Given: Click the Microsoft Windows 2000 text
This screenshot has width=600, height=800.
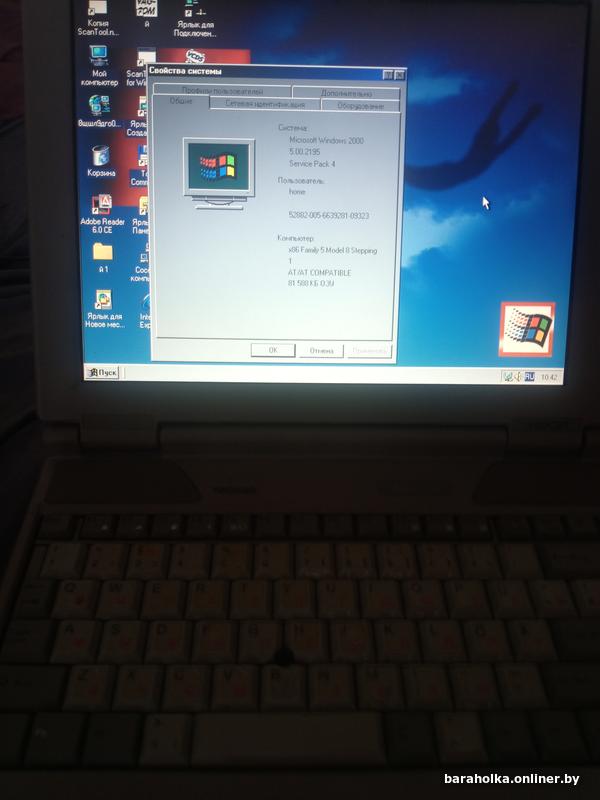Looking at the screenshot, I should click(327, 140).
